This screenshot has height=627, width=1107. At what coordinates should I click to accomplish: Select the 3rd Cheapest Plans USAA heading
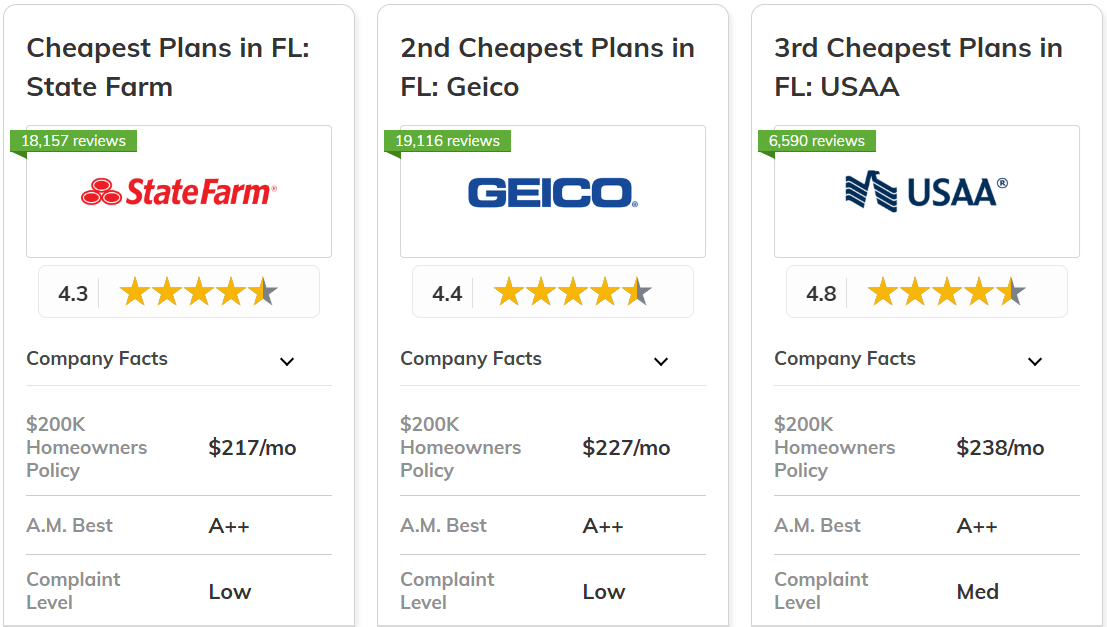[918, 67]
